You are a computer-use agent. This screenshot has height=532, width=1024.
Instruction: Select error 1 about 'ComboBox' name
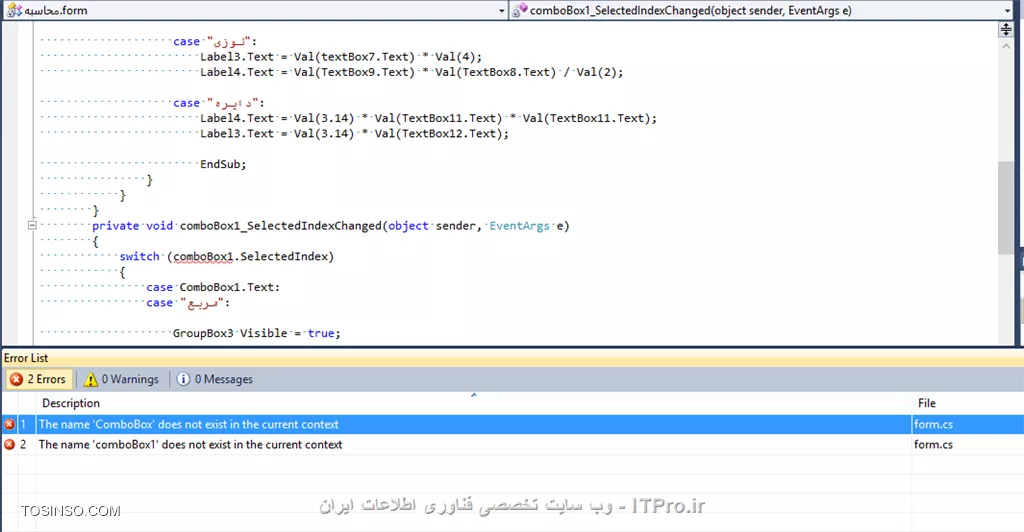(x=512, y=424)
